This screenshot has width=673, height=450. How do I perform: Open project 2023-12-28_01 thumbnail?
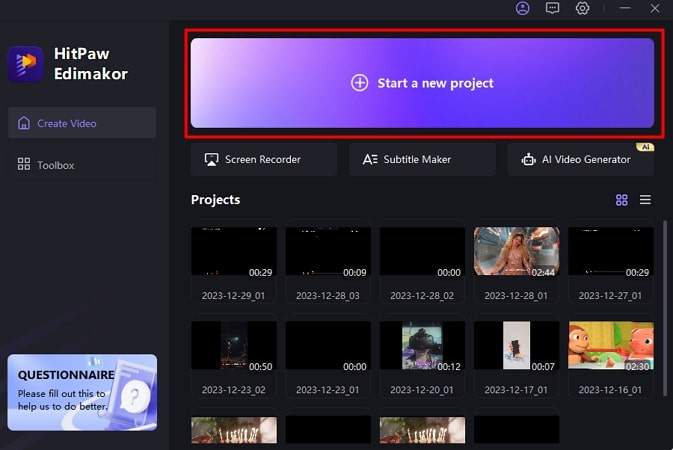516,251
